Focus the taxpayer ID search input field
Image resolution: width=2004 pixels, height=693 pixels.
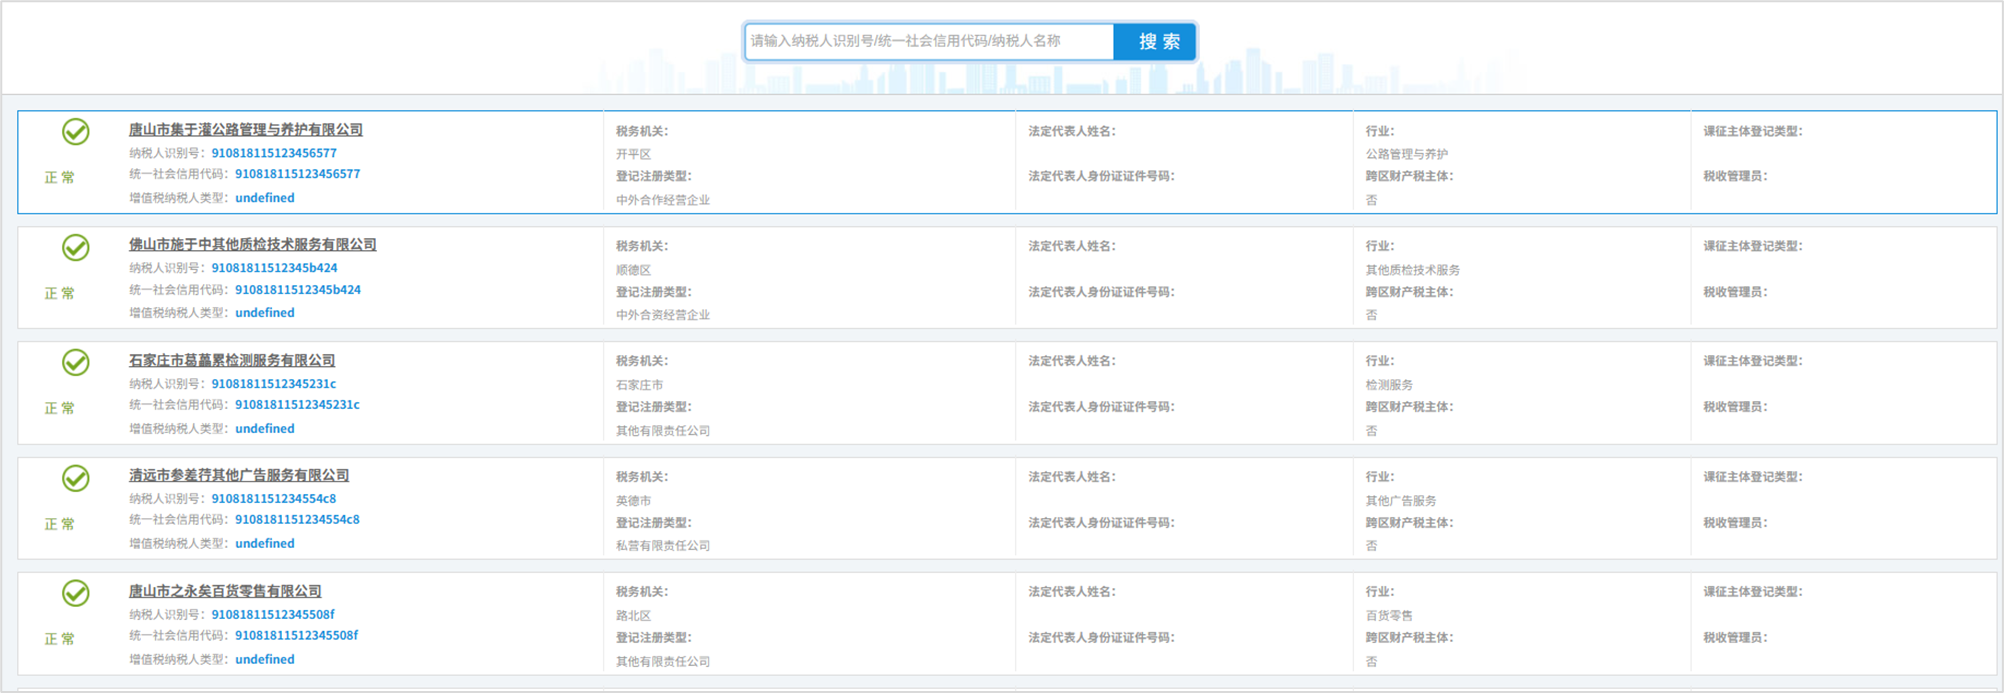tap(929, 42)
